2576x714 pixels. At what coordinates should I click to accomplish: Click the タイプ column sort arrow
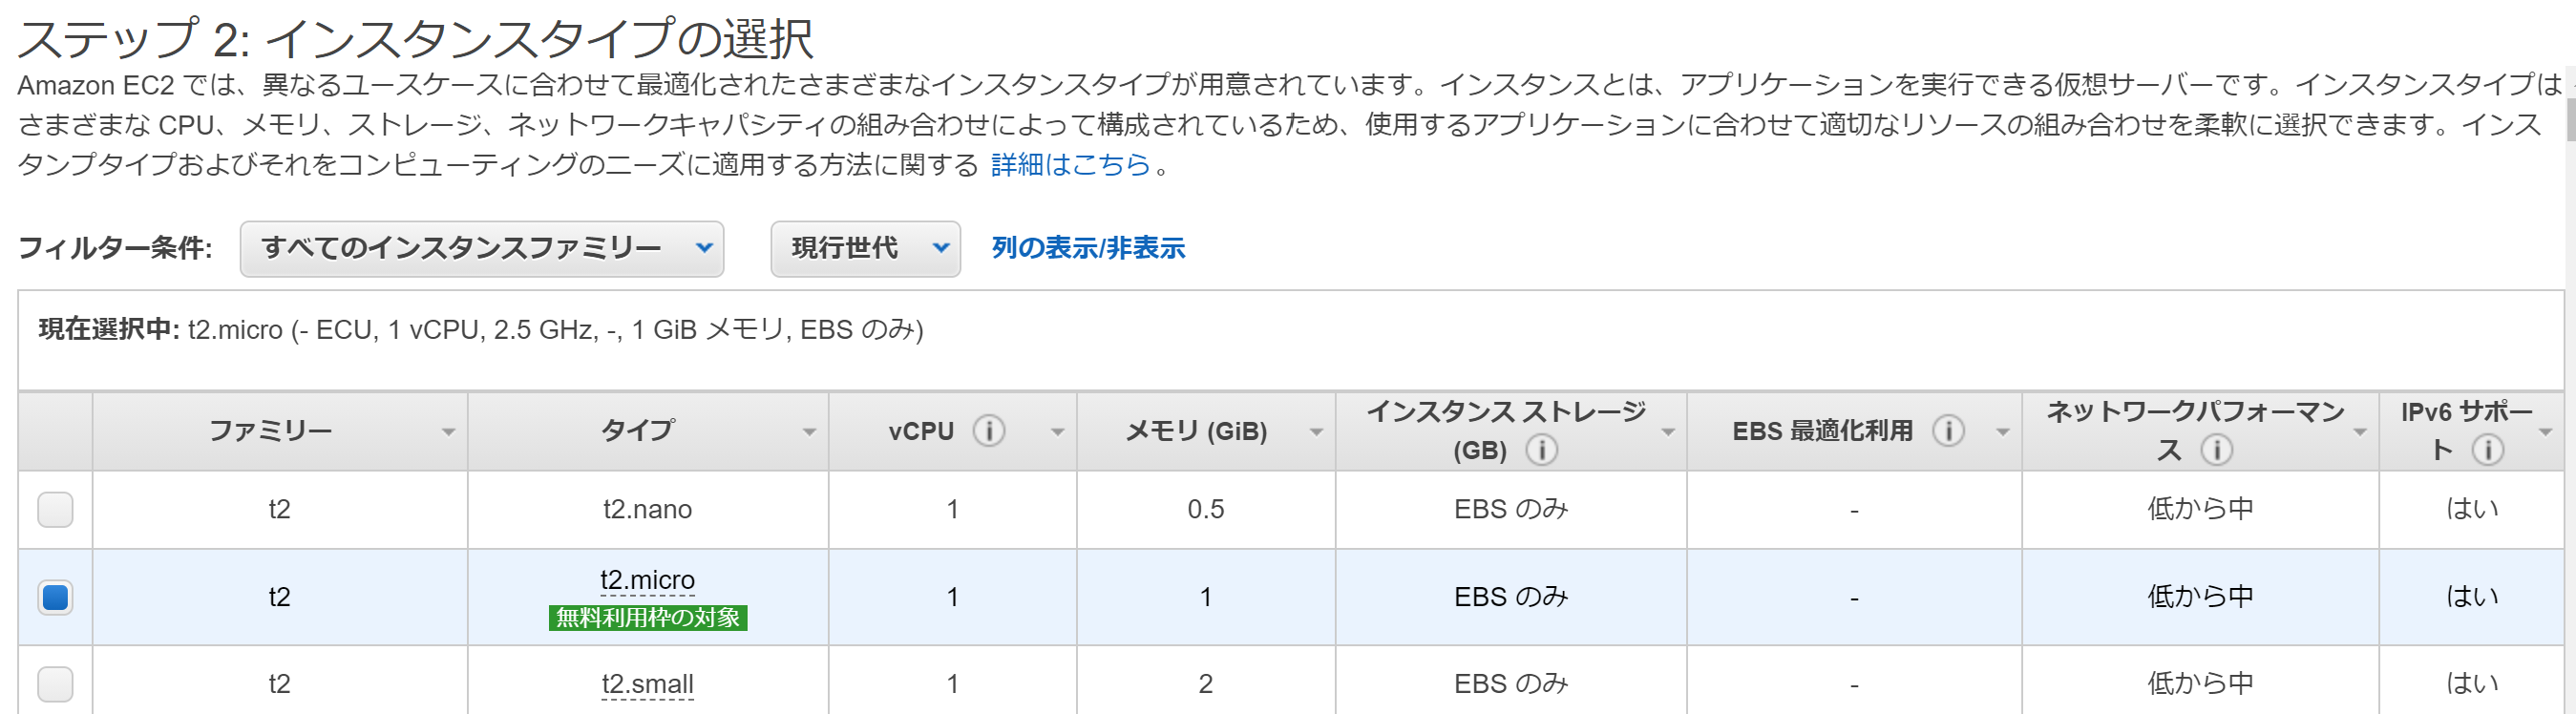808,432
